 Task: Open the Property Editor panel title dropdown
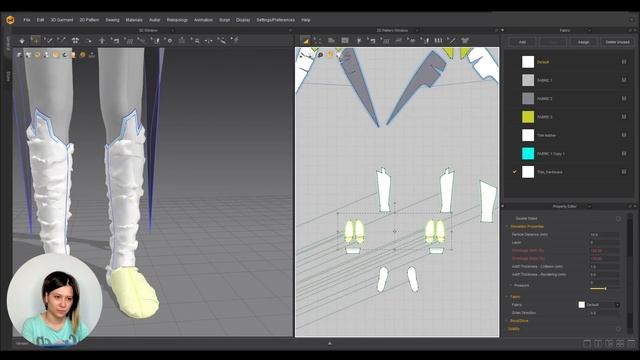589,207
